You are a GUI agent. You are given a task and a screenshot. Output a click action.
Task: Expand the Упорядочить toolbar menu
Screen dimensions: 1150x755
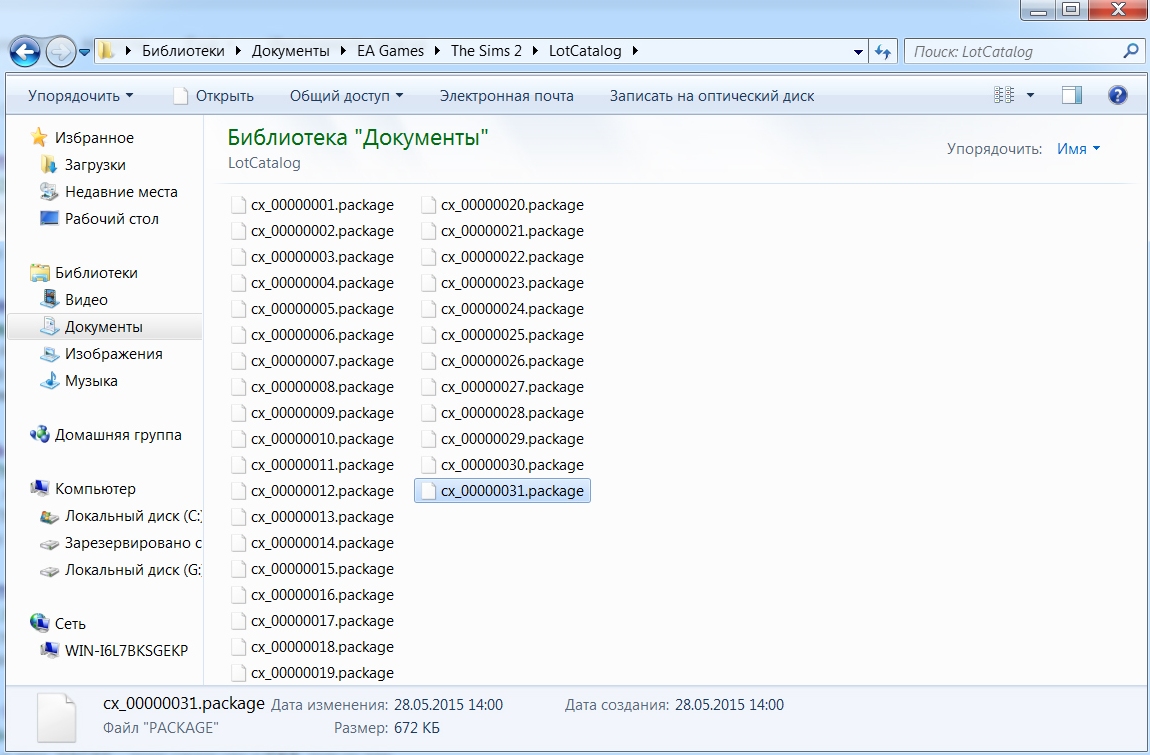pos(80,96)
